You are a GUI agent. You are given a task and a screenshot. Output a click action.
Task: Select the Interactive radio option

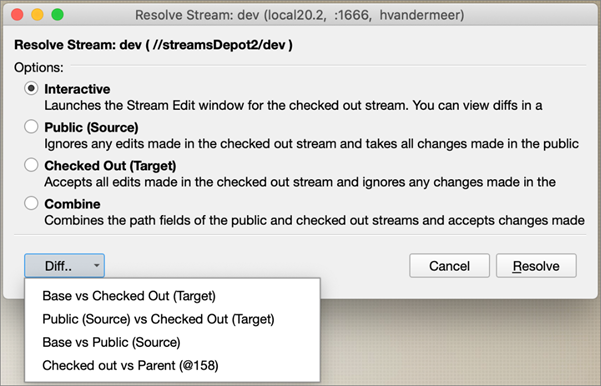click(x=31, y=88)
